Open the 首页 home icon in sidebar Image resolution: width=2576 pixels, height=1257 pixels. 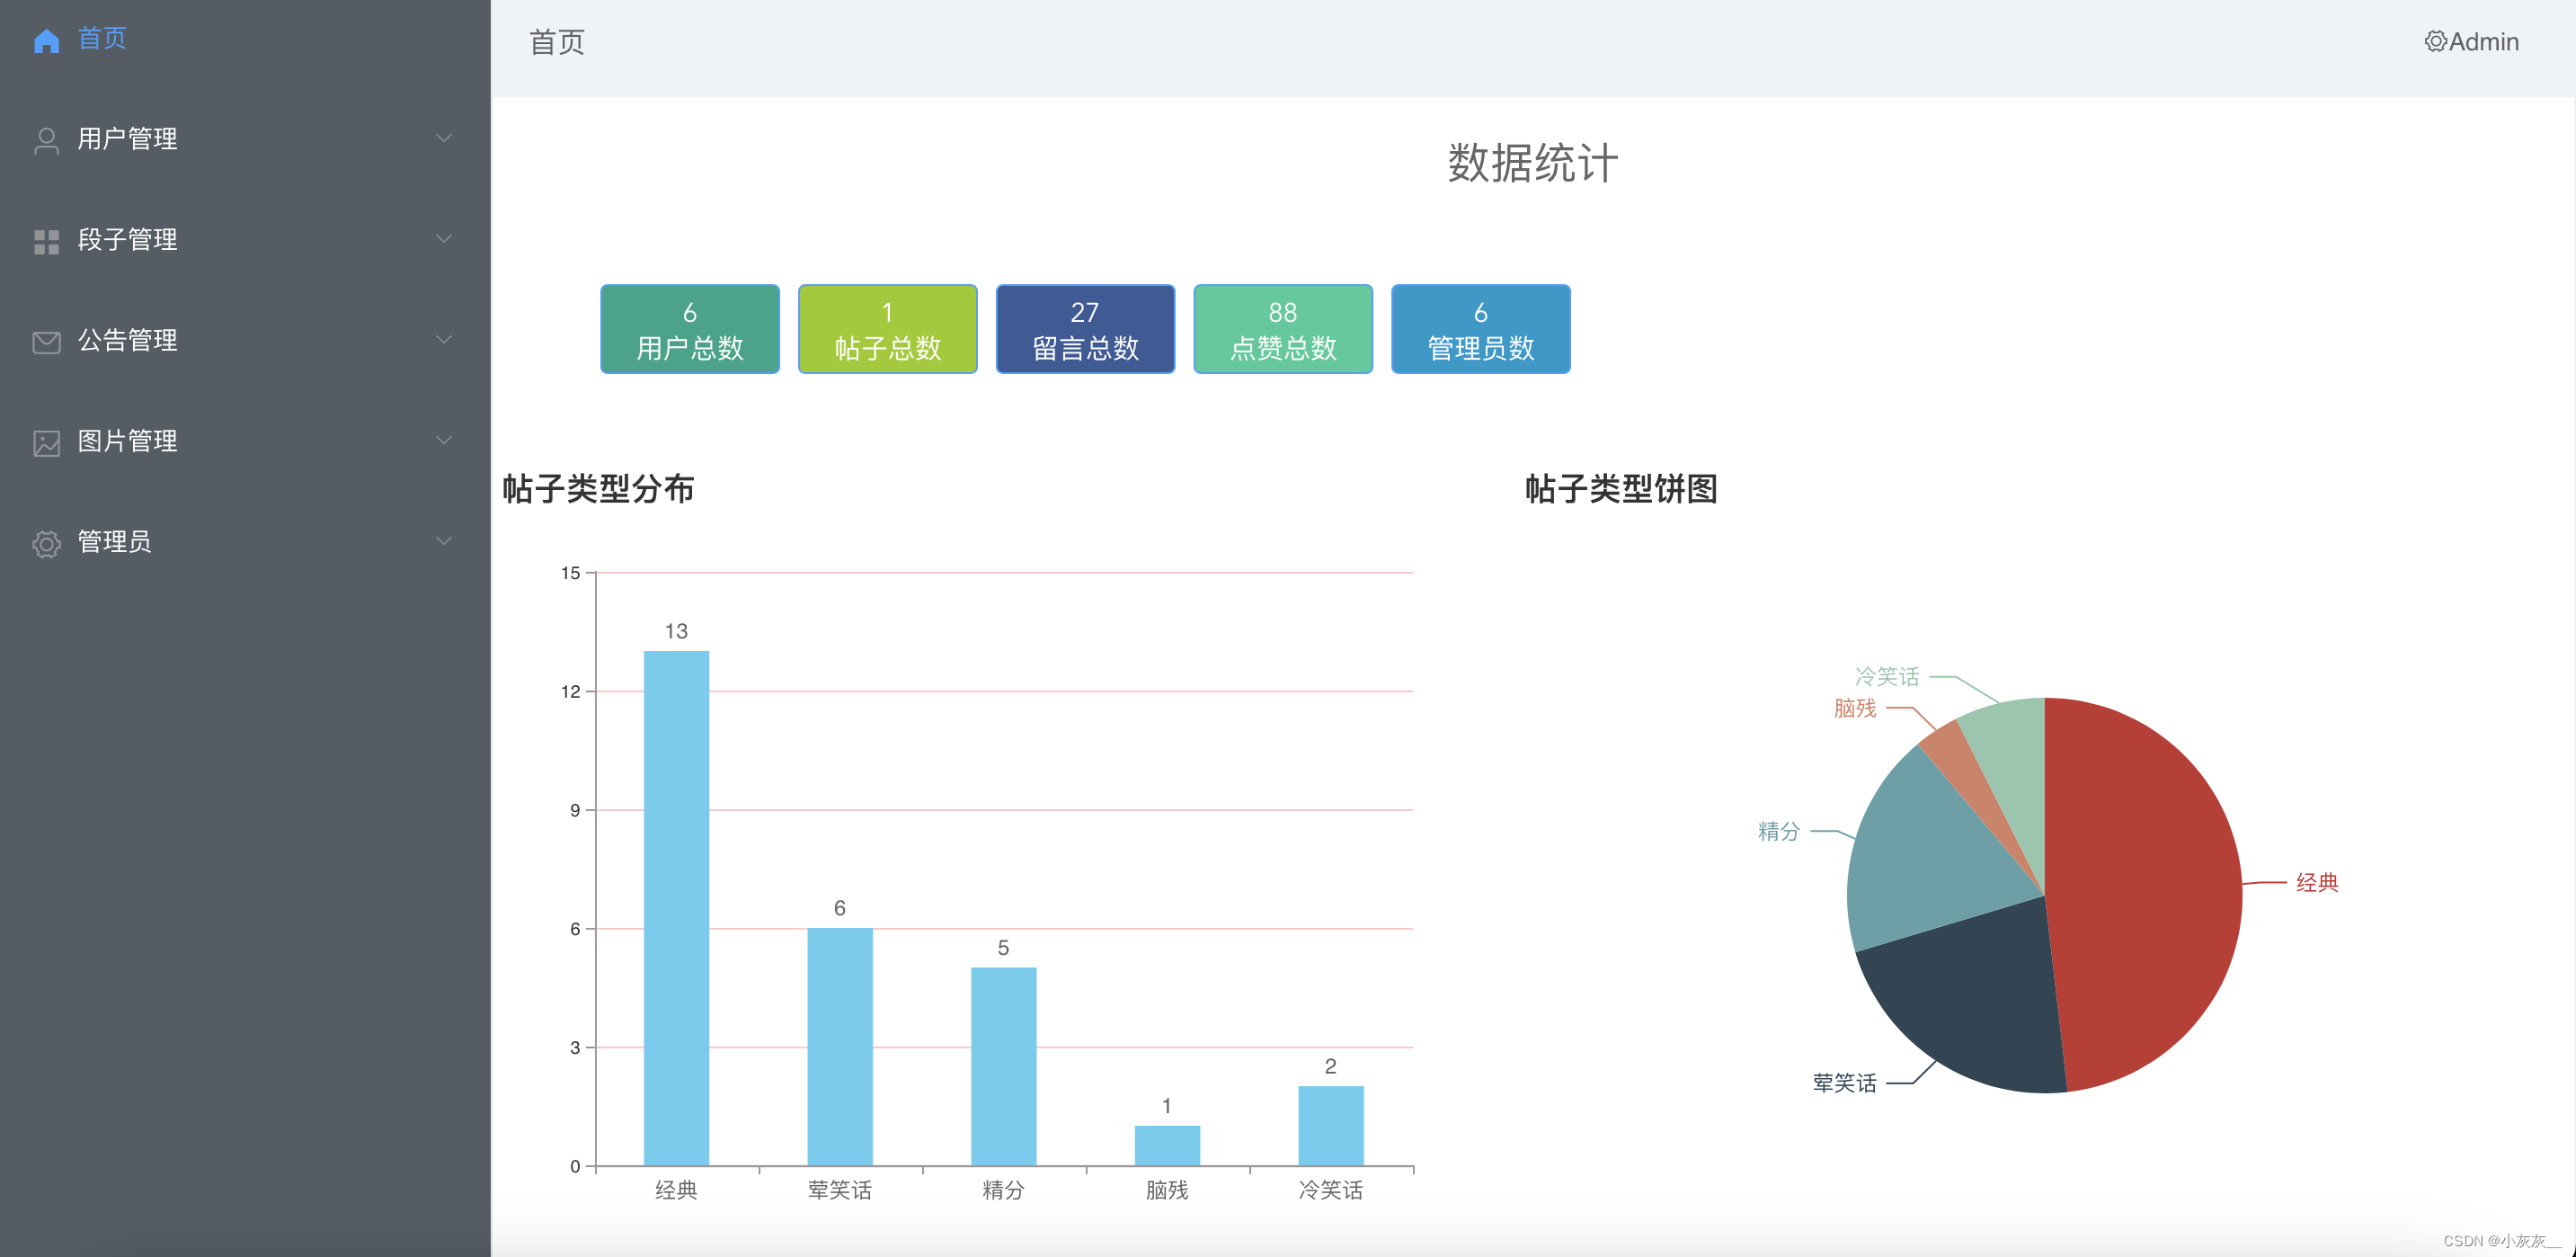46,39
